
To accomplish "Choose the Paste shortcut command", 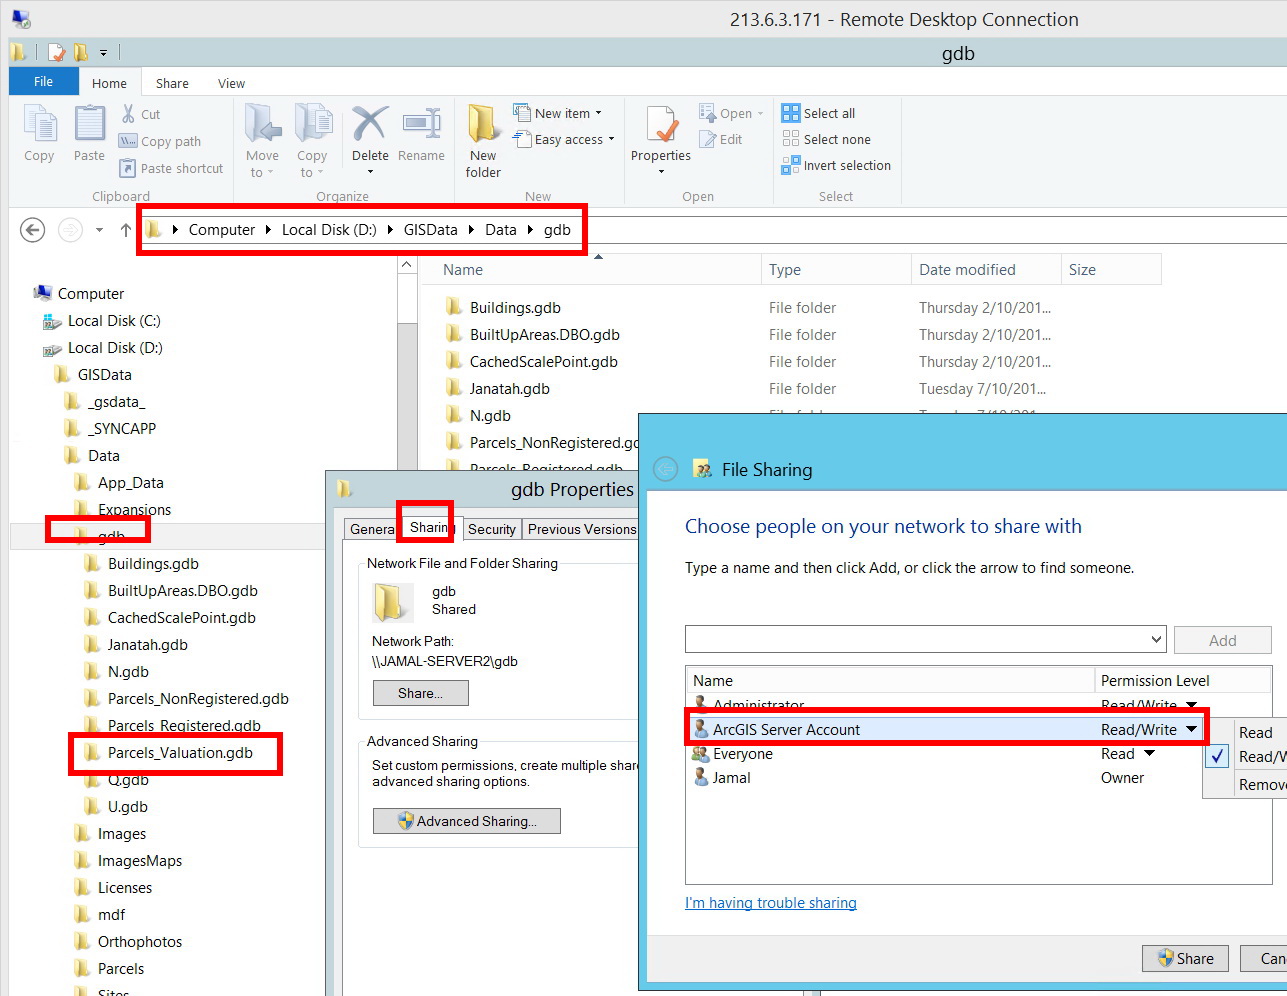I will coord(171,168).
